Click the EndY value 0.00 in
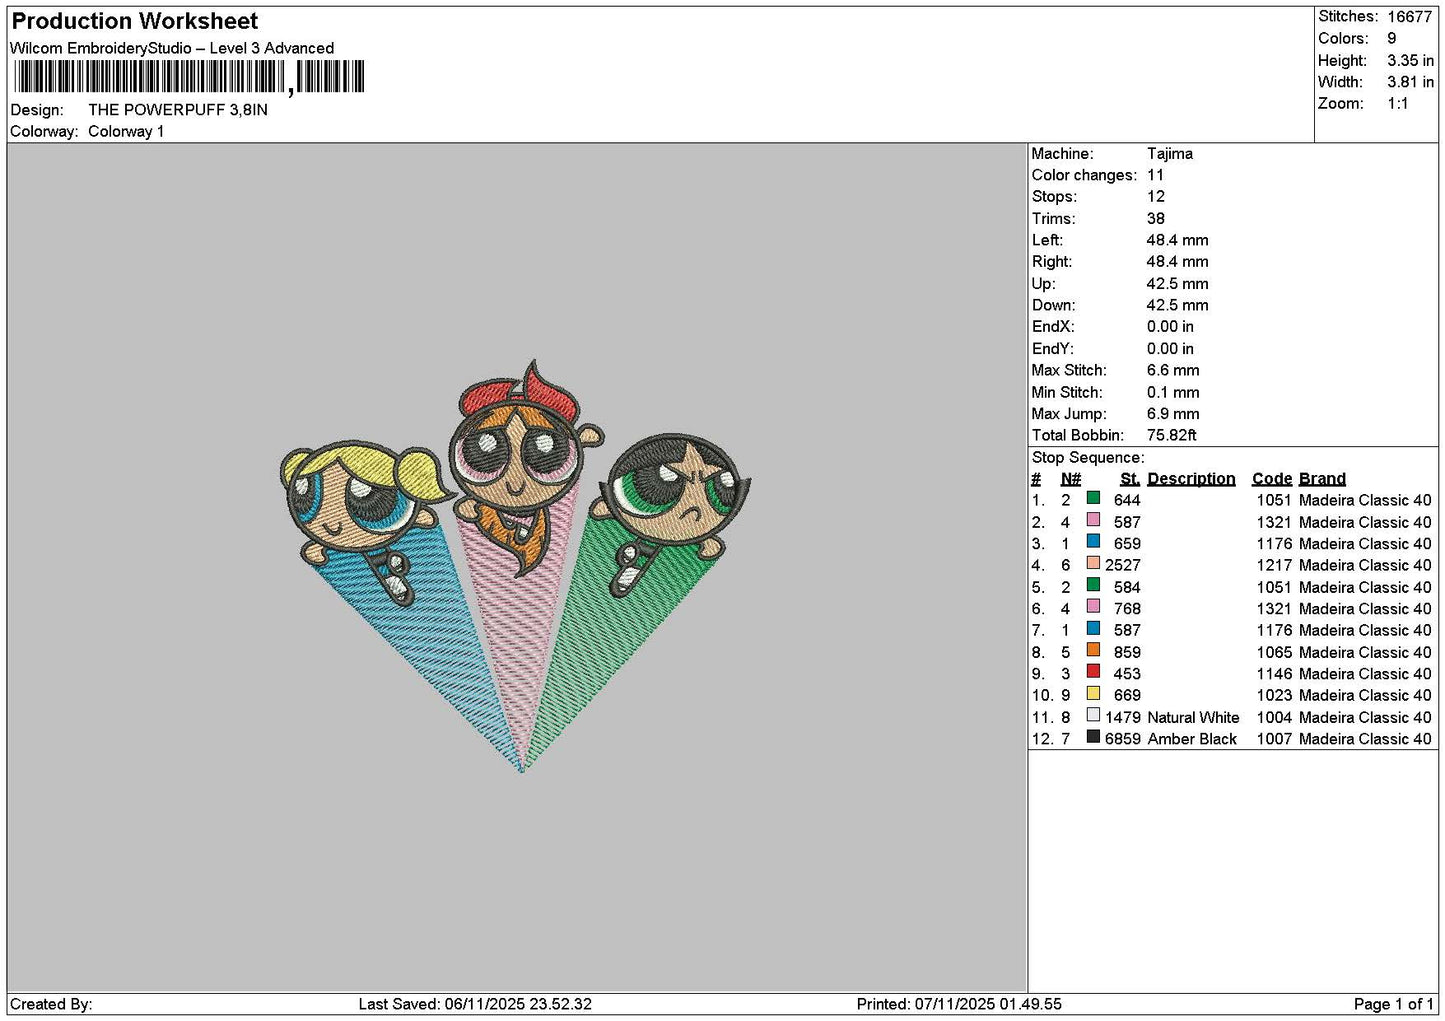This screenshot has width=1445, height=1021. pos(1170,349)
